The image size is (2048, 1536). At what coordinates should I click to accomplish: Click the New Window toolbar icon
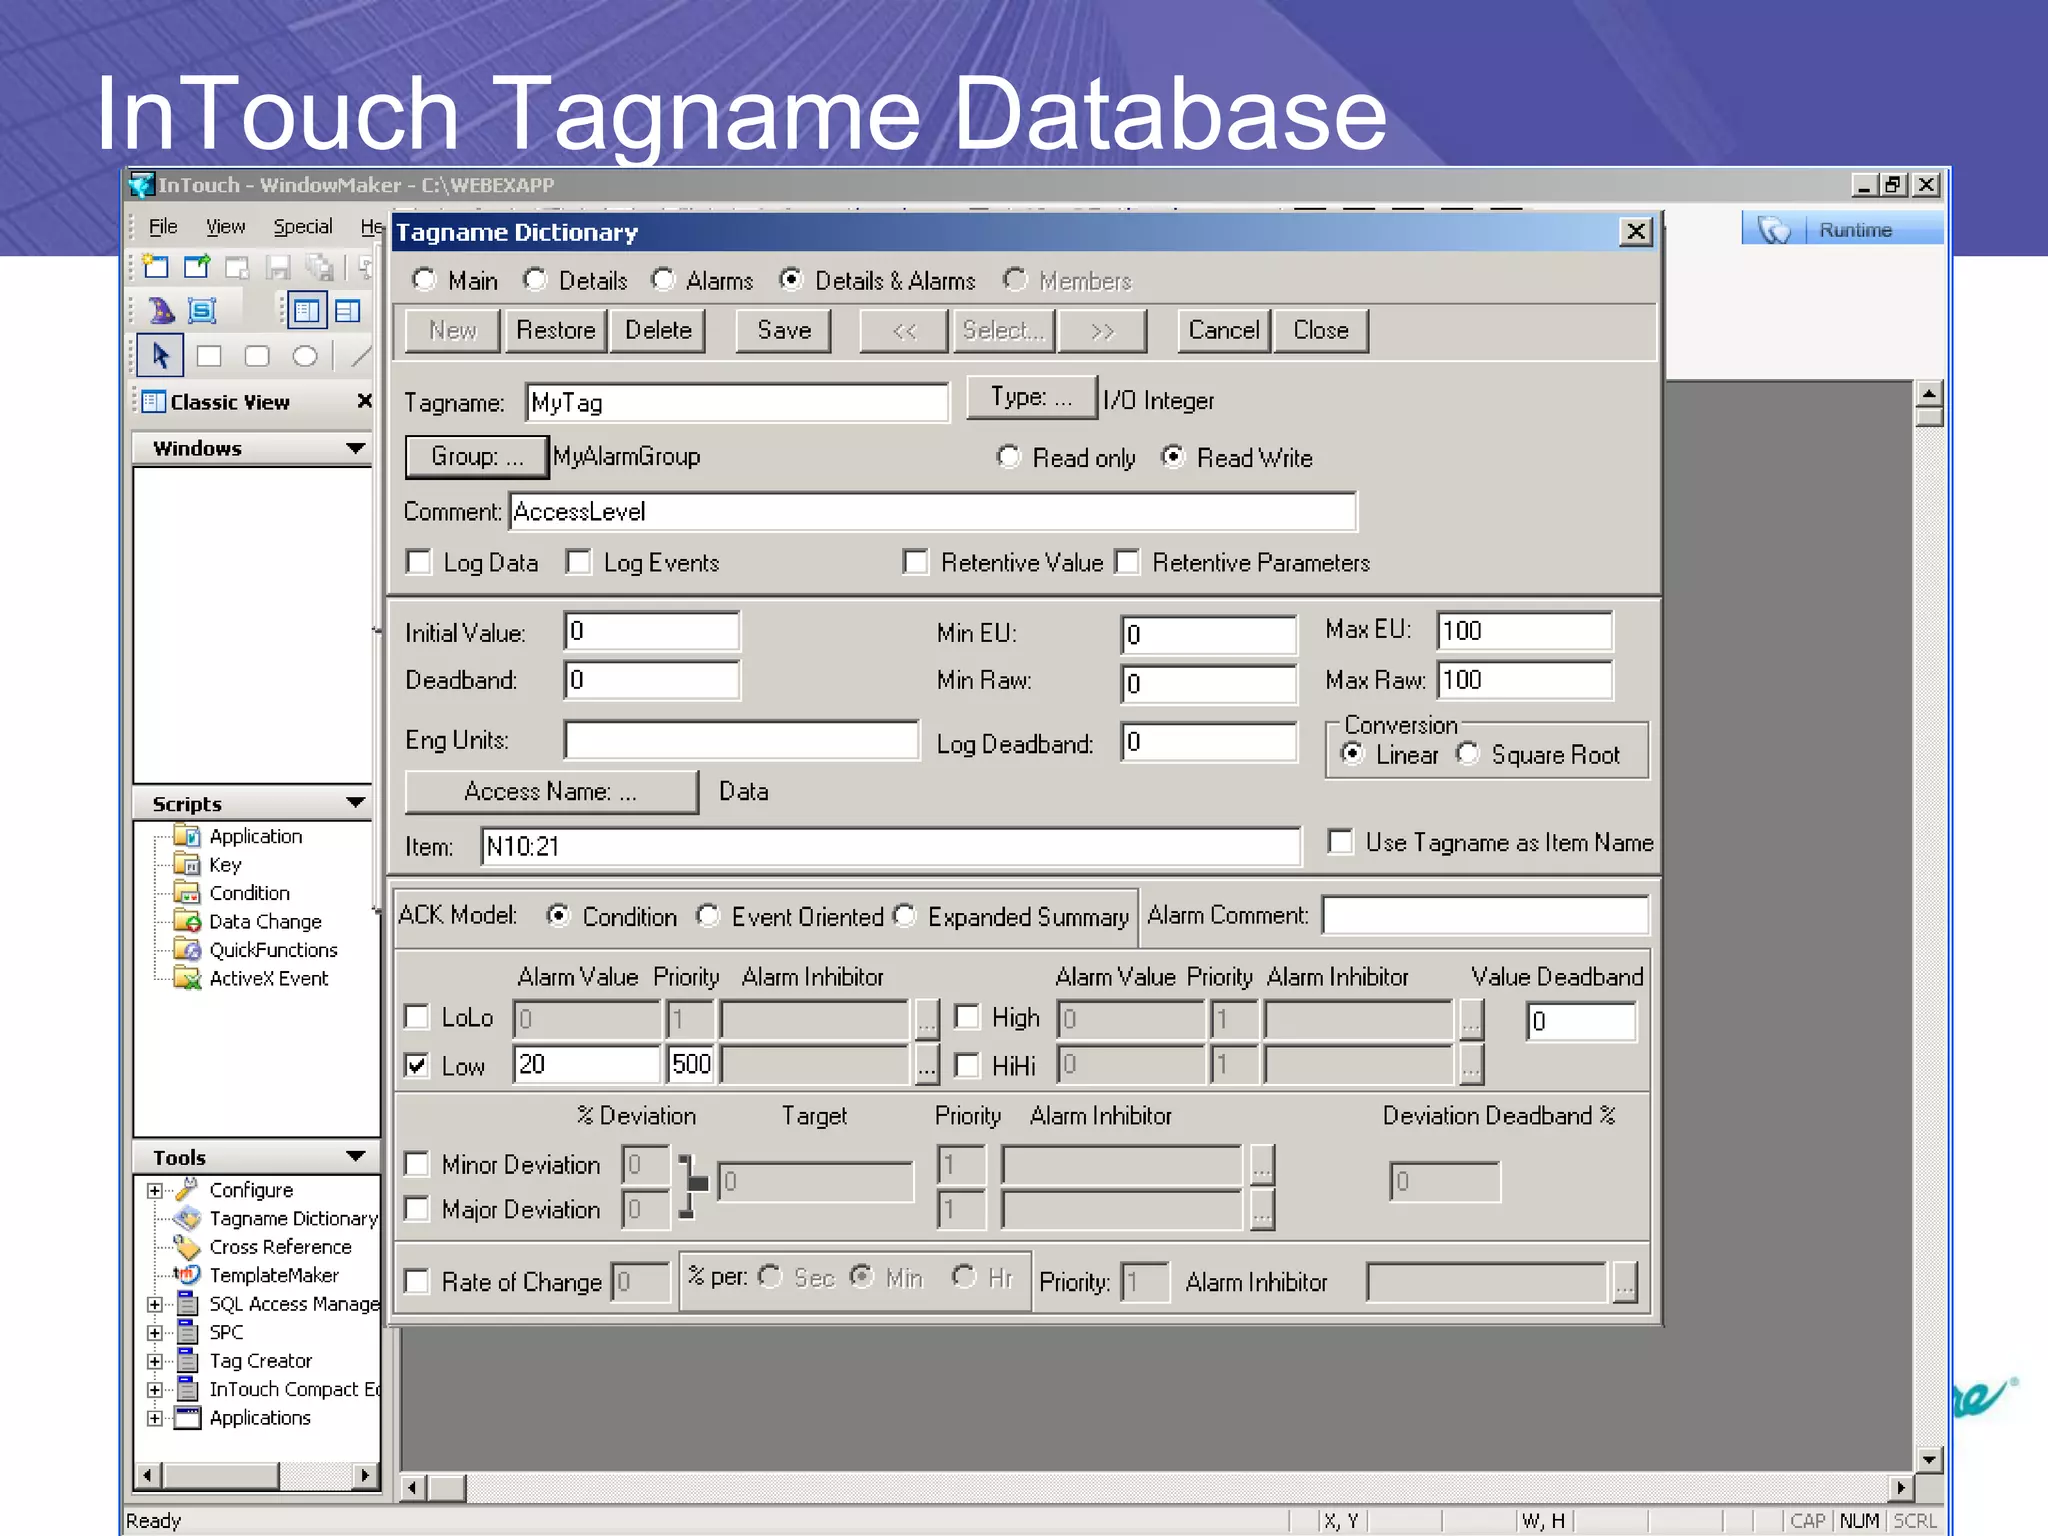155,267
